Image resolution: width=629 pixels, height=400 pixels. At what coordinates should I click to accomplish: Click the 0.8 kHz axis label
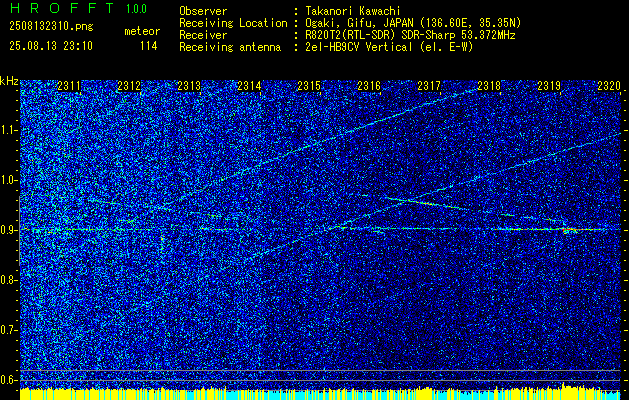(8, 280)
